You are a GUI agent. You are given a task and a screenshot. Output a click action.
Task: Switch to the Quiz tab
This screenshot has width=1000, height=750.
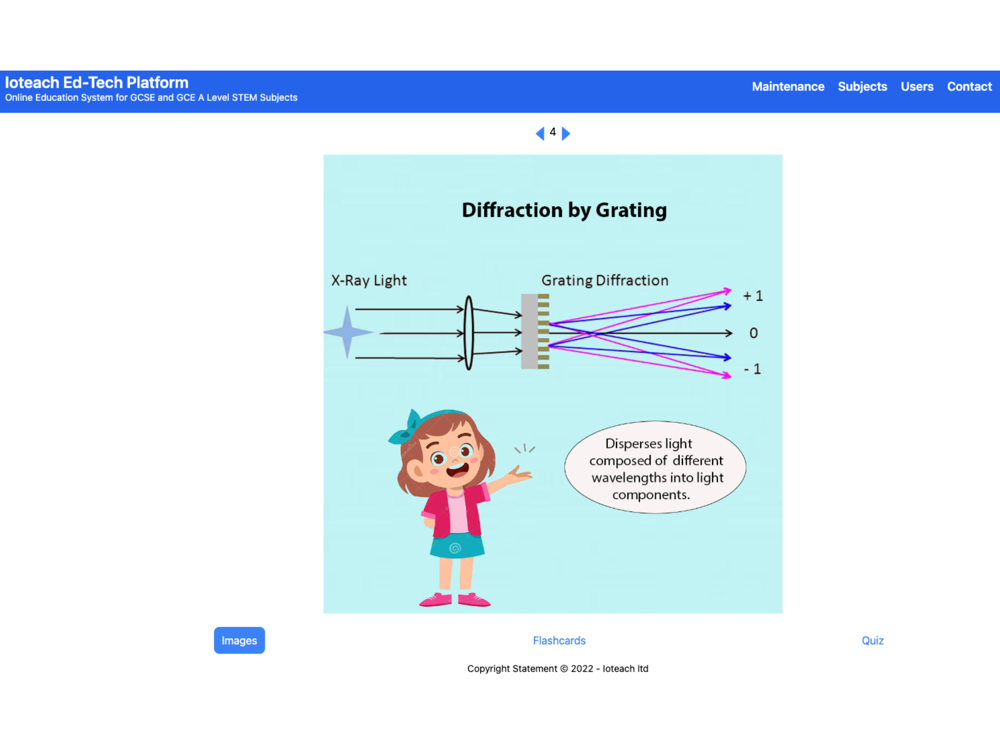pos(872,640)
